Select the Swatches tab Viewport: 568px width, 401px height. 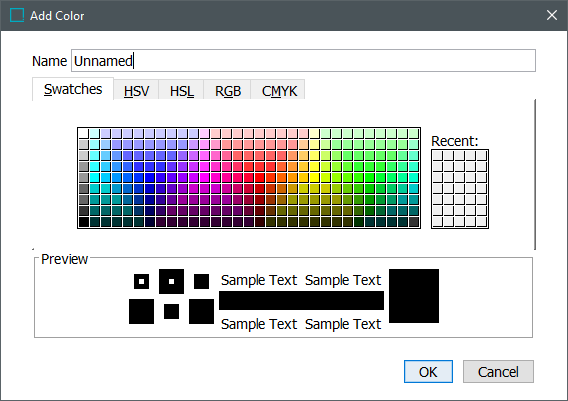tap(73, 89)
